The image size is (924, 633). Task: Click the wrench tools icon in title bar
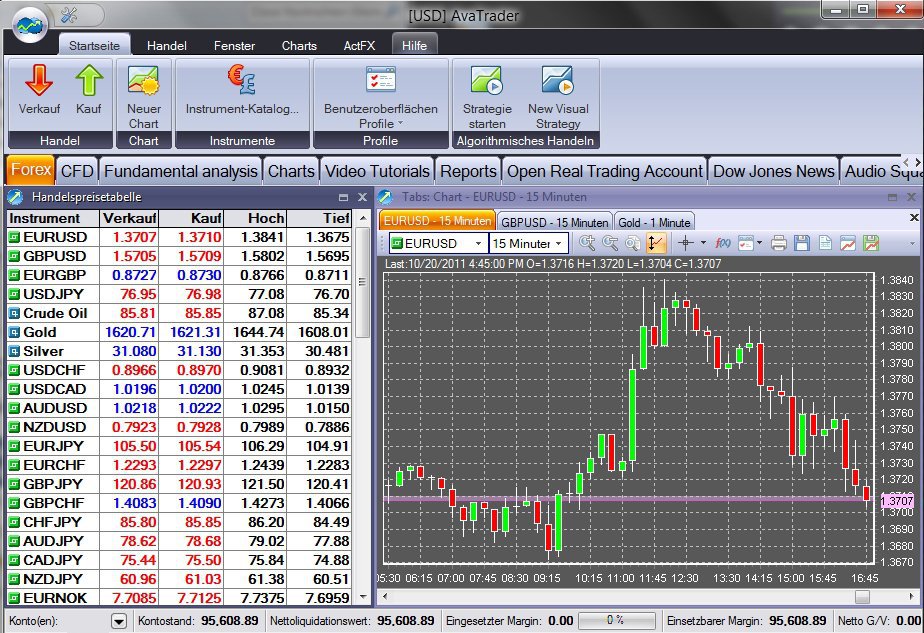70,15
